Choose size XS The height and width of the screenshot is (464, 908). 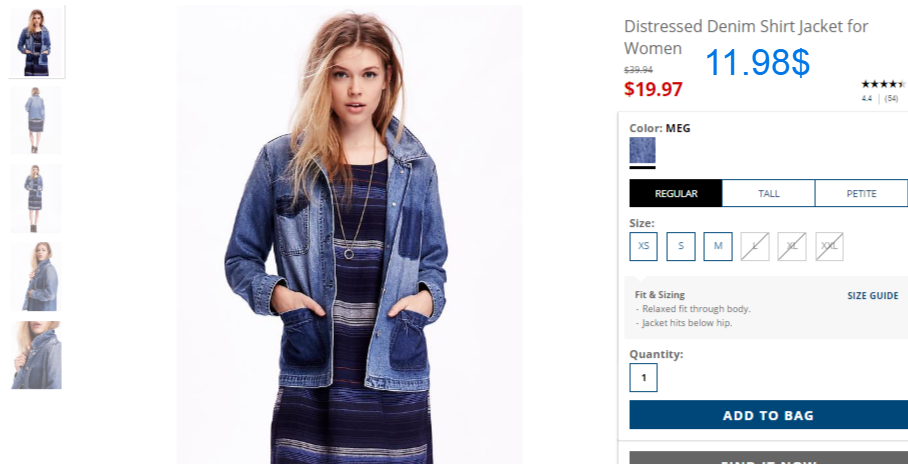coord(643,246)
